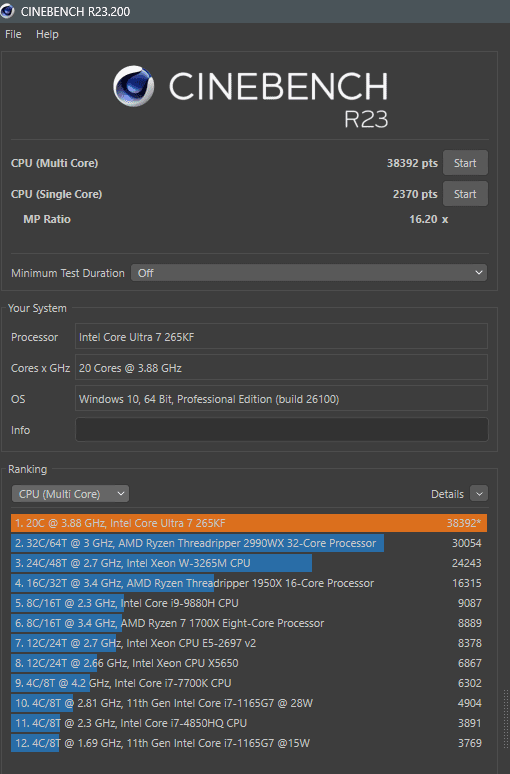Viewport: 510px width, 774px height.
Task: Select ranking row Intel Core i7-4850HQ CPU
Action: click(249, 723)
